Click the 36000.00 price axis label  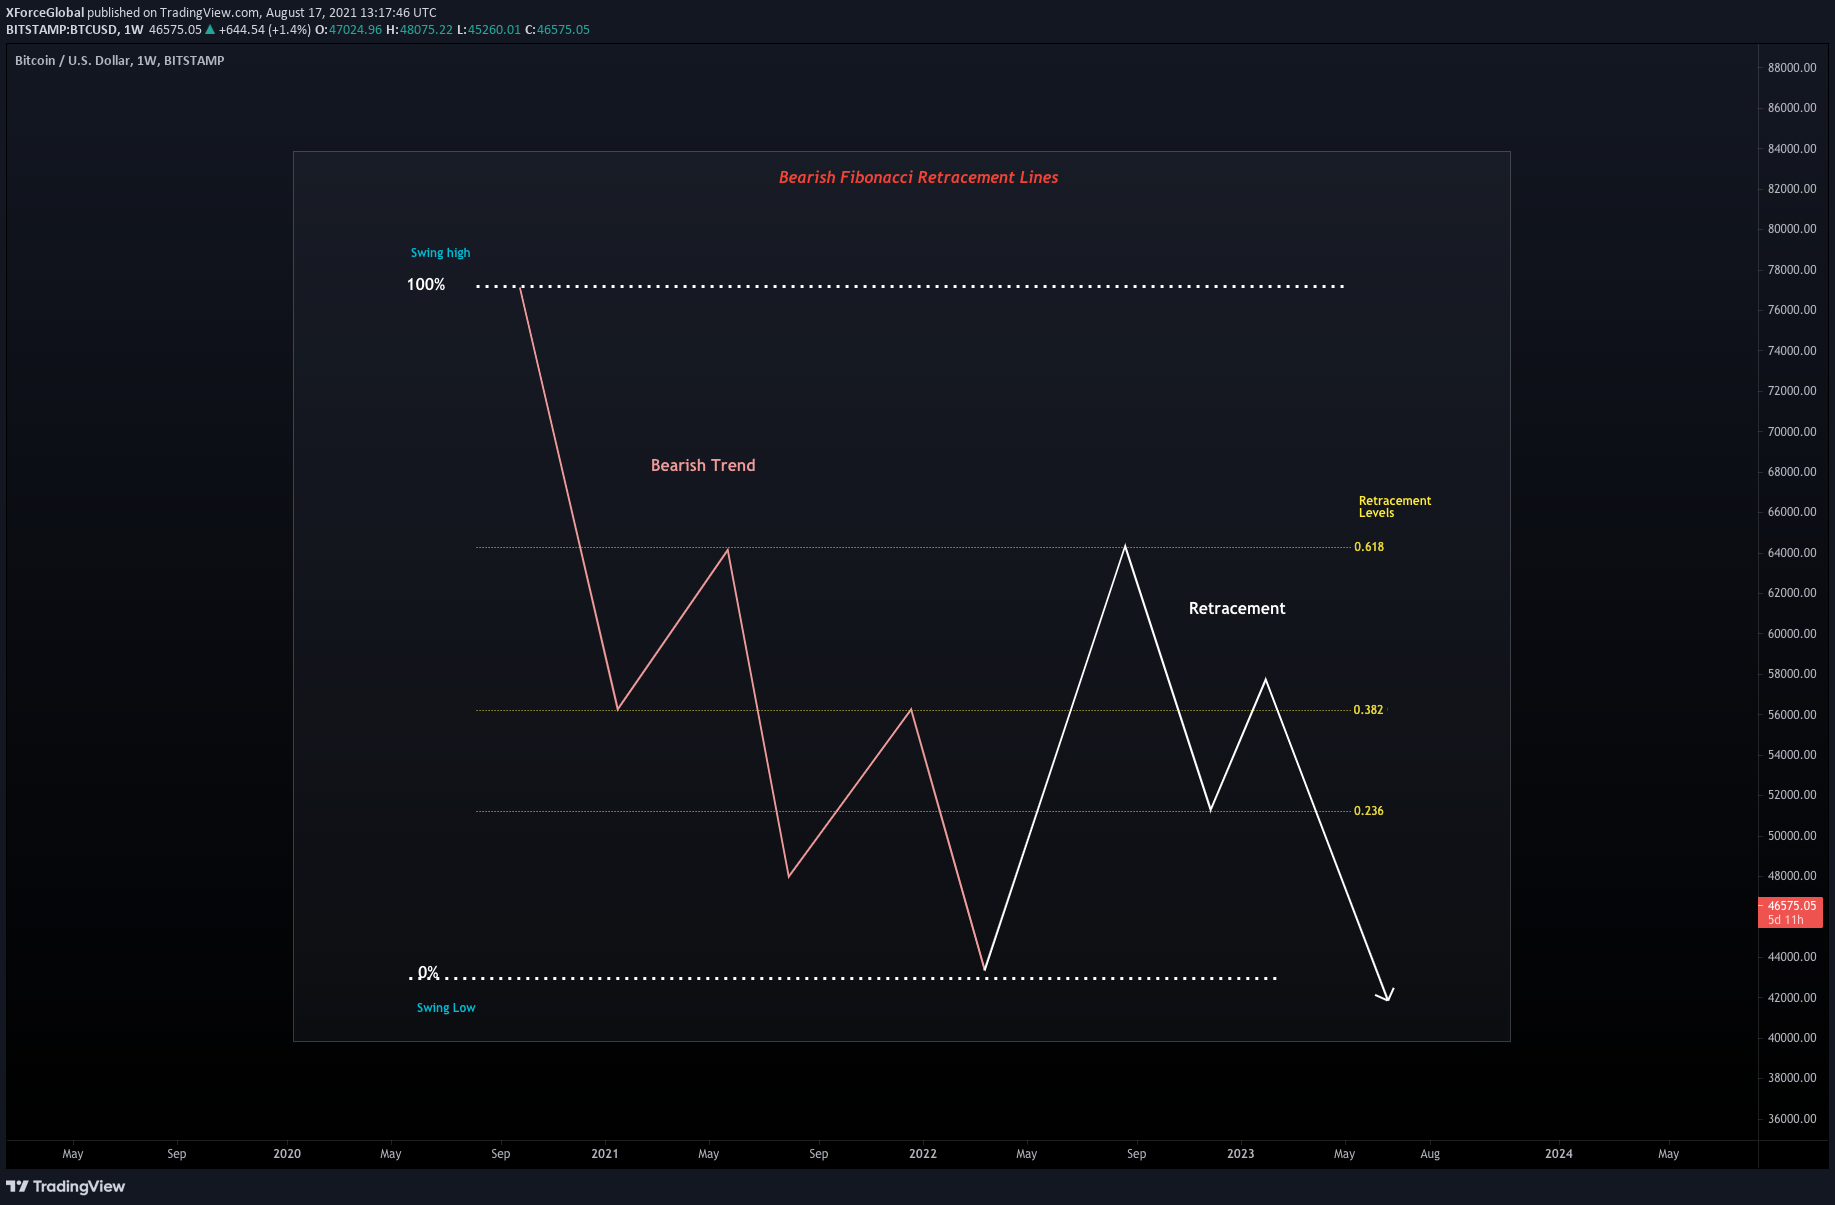(x=1792, y=1119)
